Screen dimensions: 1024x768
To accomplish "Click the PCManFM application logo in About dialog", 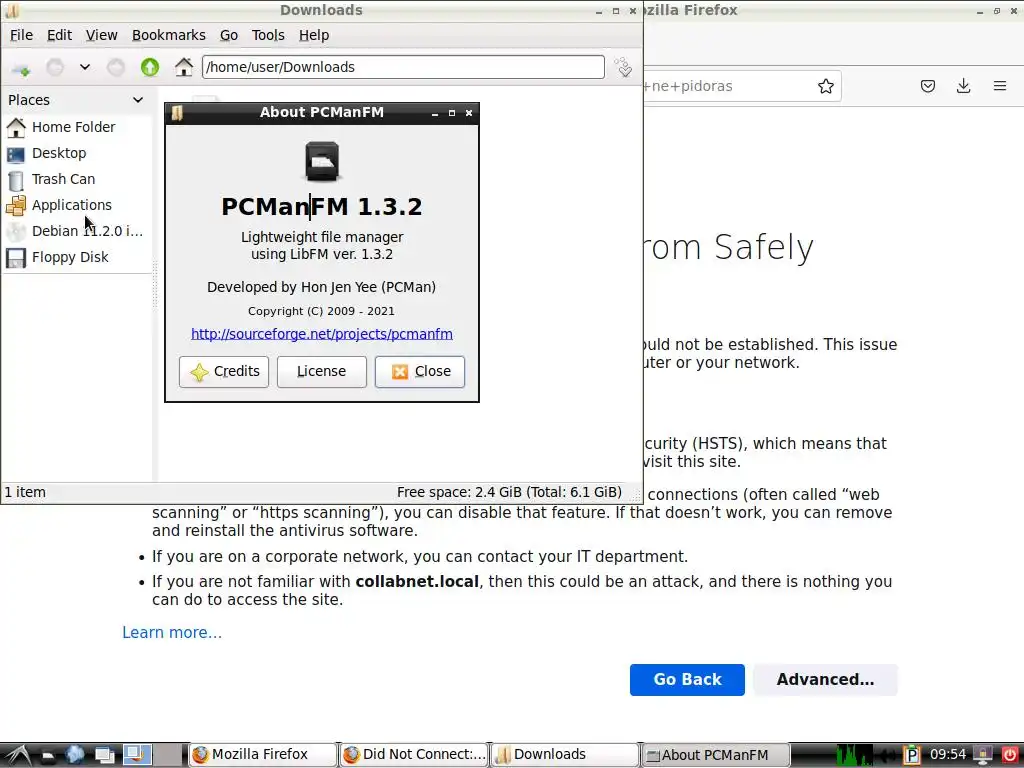I will point(322,161).
